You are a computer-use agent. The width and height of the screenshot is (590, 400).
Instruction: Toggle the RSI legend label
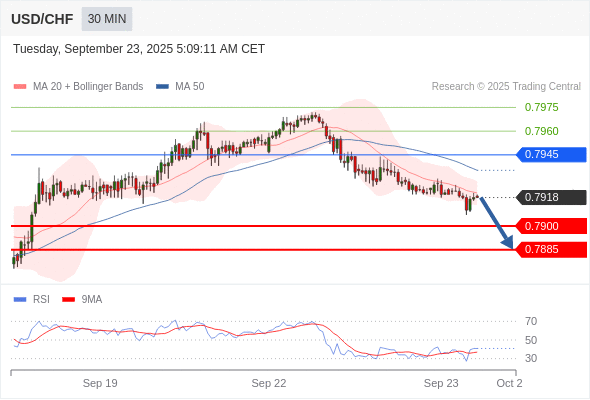tap(41, 300)
